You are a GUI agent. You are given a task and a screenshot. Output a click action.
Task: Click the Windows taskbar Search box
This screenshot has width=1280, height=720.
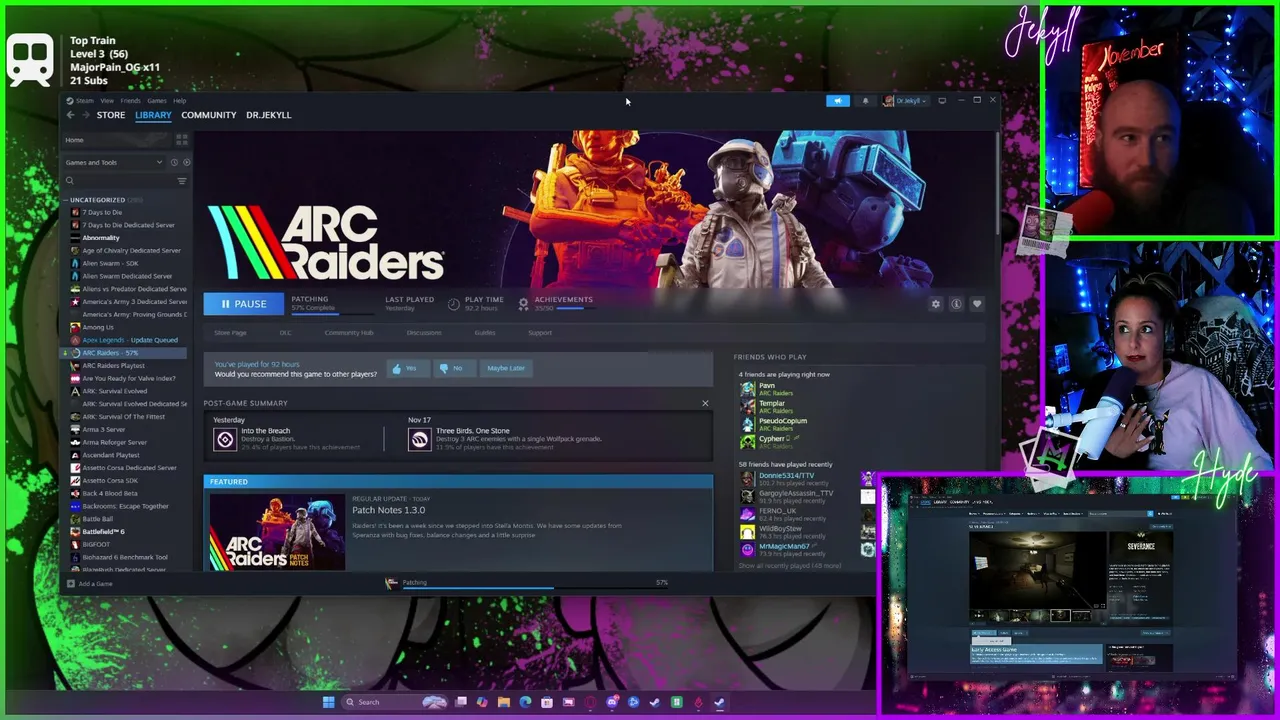pos(394,702)
